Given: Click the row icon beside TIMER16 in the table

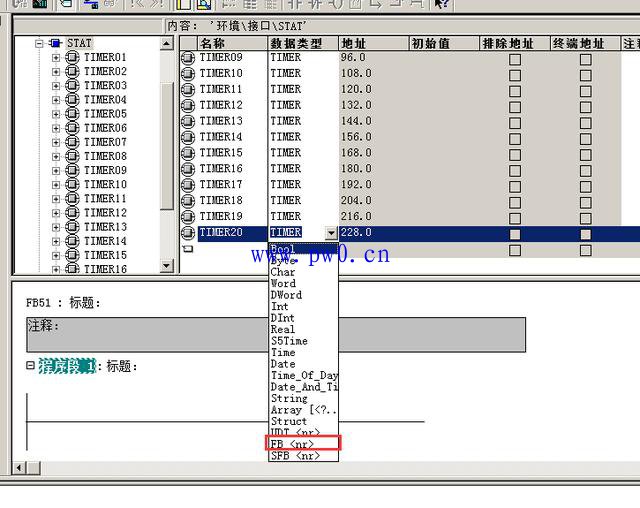Looking at the screenshot, I should click(188, 169).
